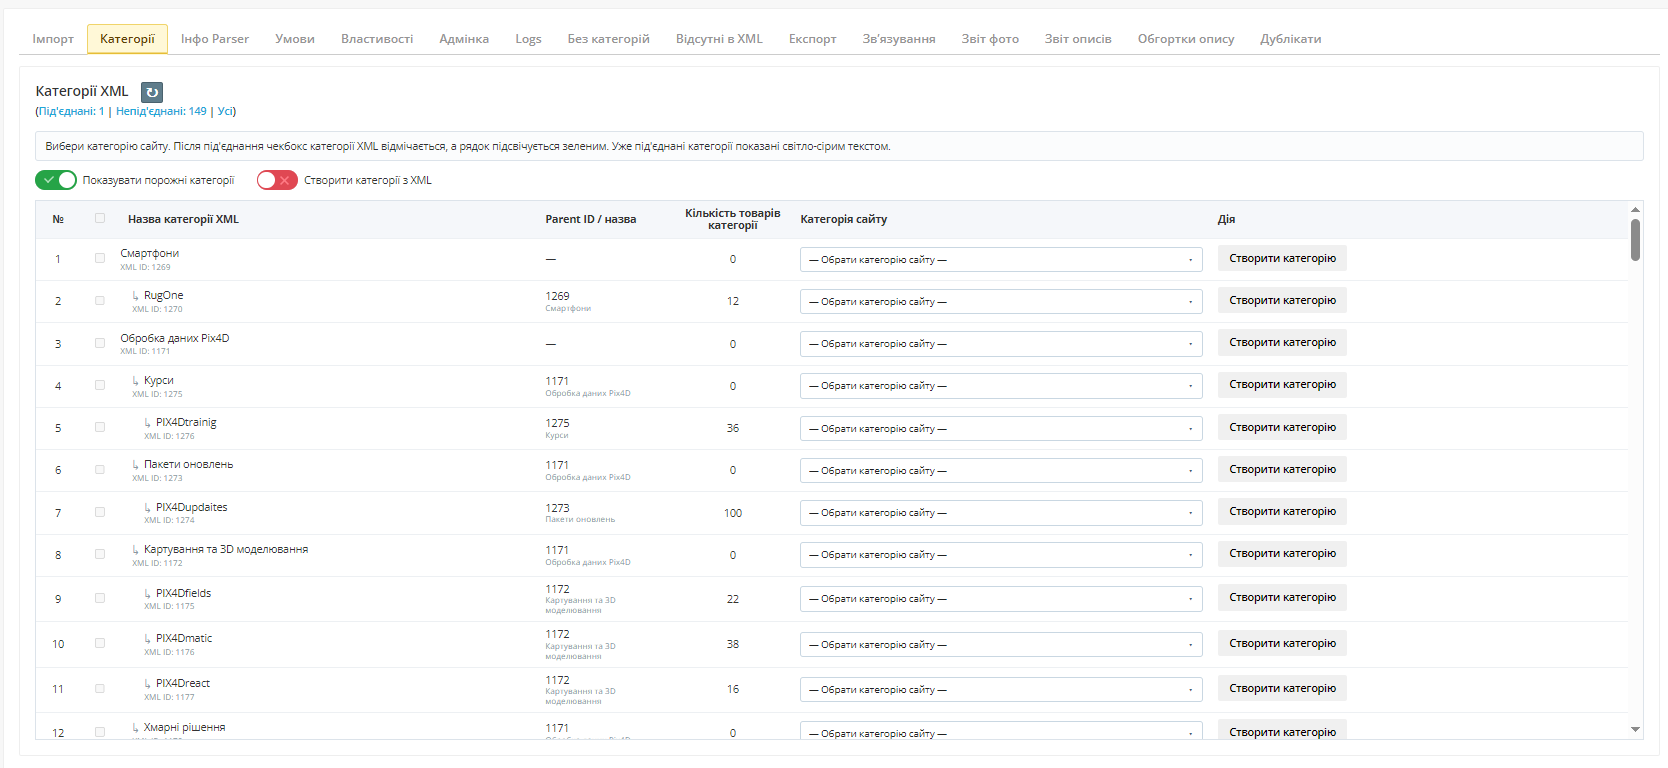Click Створити категорію for Обробка даних Pix4D
The height and width of the screenshot is (768, 1668).
coord(1282,342)
